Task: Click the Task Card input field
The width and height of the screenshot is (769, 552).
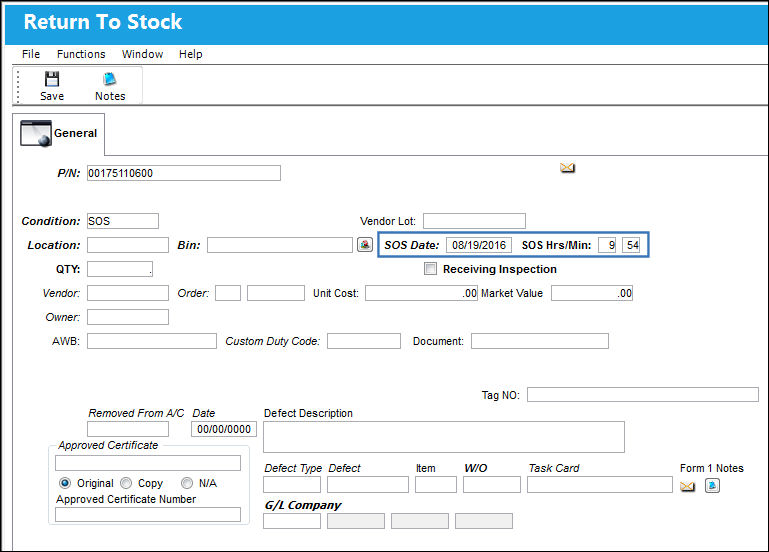Action: [x=600, y=485]
